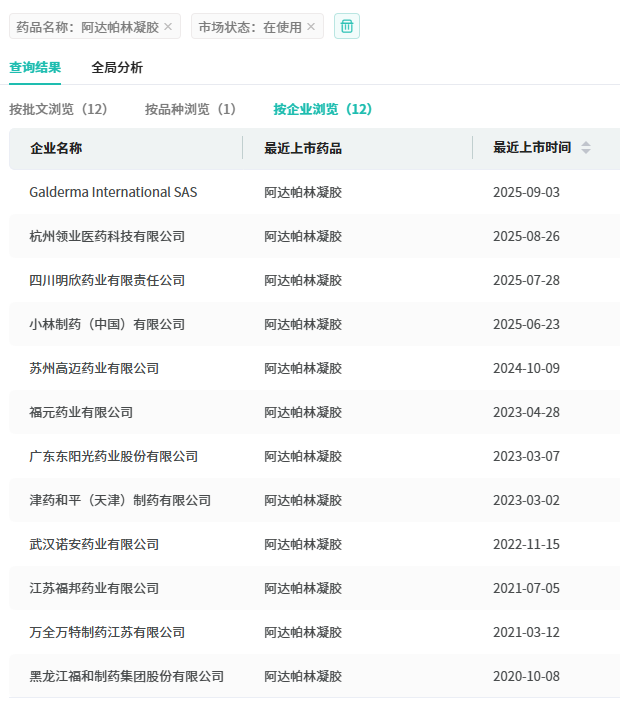Remove the 药品名称 阿达帕林凝胶 filter tag
Image resolution: width=620 pixels, height=714 pixels.
[168, 27]
